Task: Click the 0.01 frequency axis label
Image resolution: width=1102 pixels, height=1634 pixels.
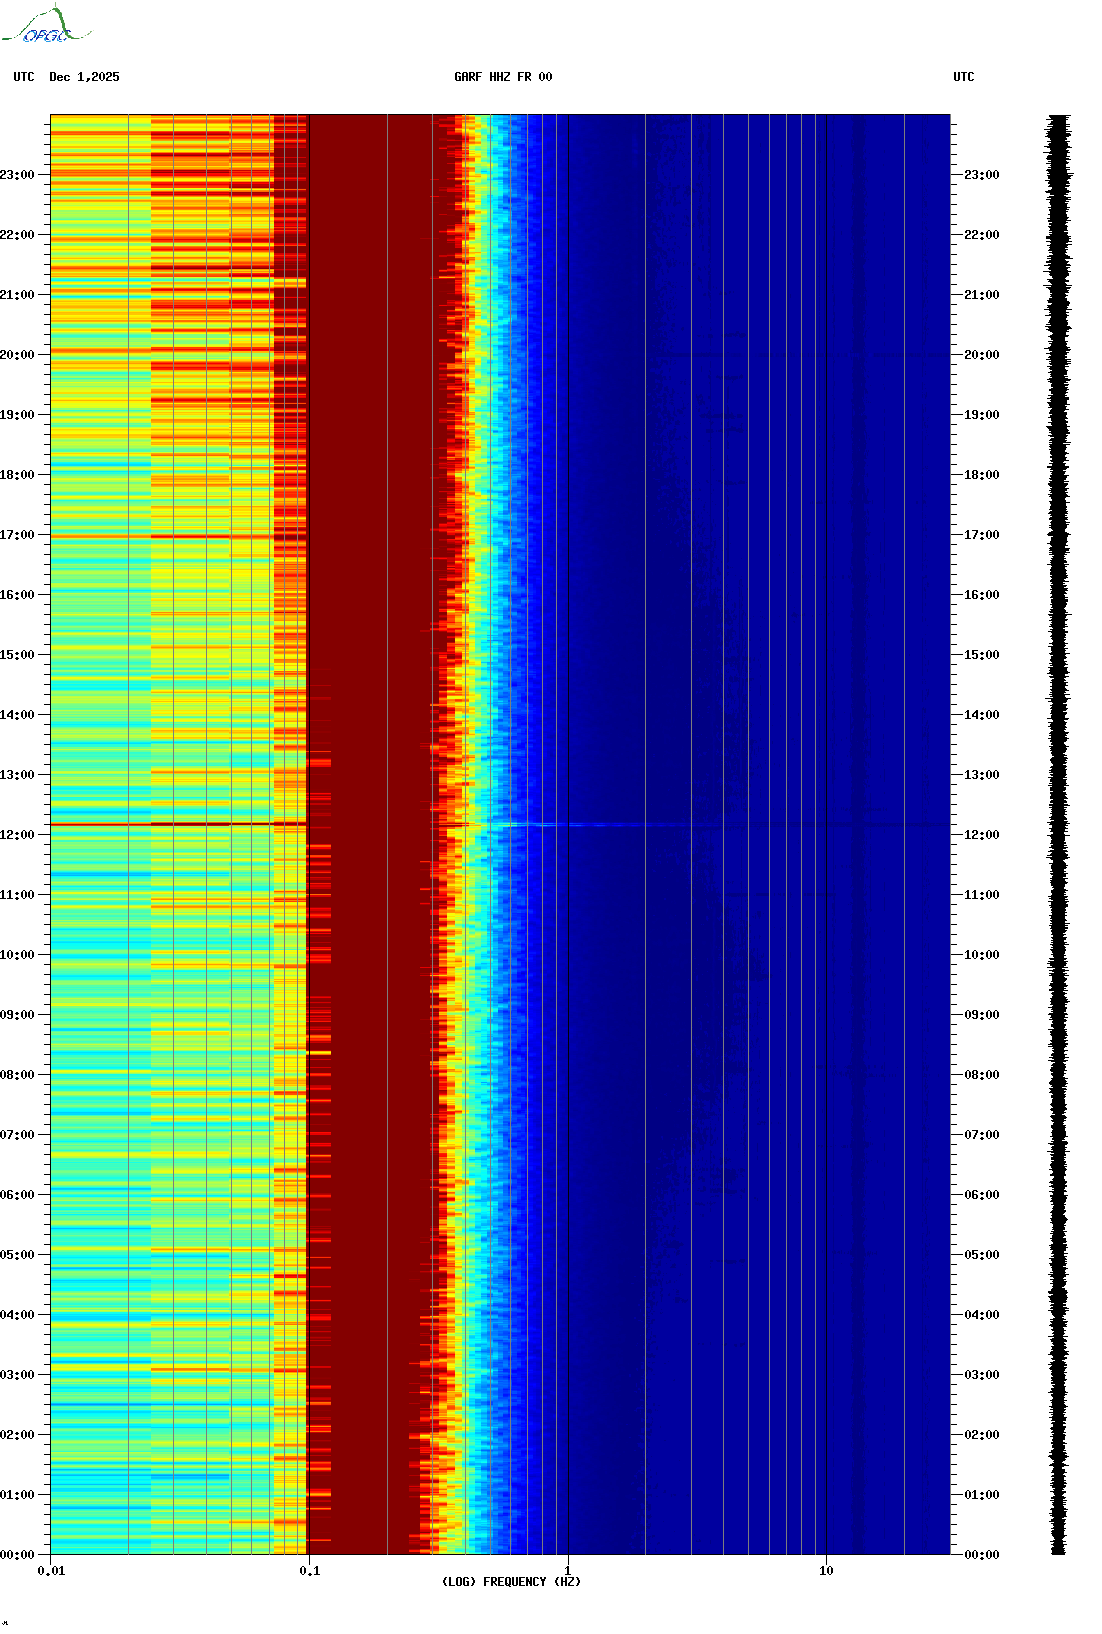Action: coord(51,1571)
